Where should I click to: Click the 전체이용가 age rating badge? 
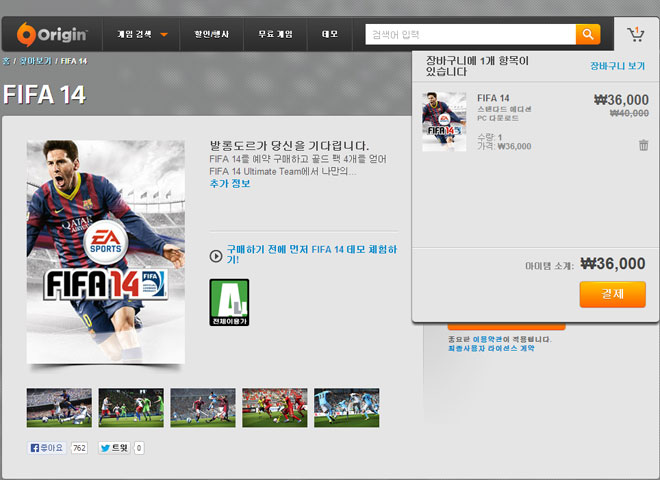pyautogui.click(x=229, y=302)
